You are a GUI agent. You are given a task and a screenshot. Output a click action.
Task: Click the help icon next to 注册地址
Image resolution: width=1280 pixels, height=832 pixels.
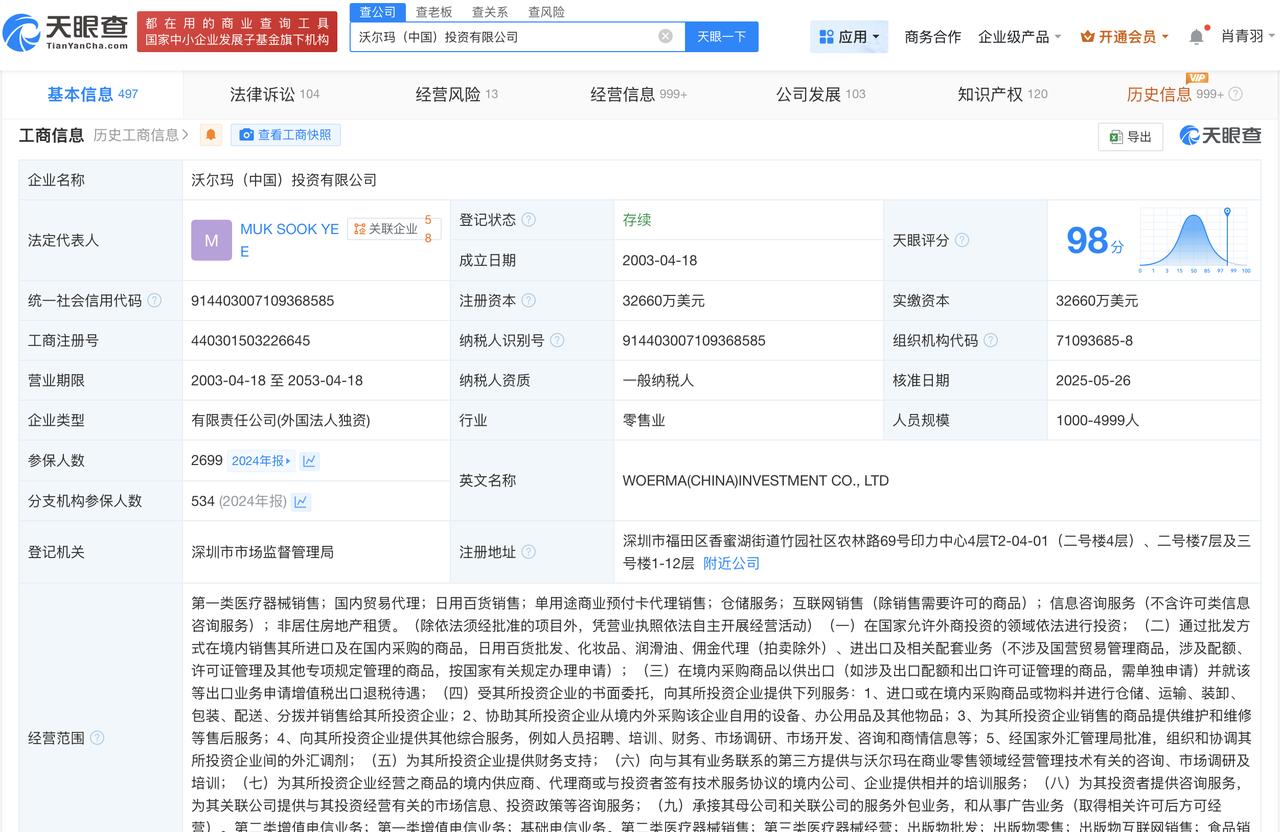[x=528, y=552]
